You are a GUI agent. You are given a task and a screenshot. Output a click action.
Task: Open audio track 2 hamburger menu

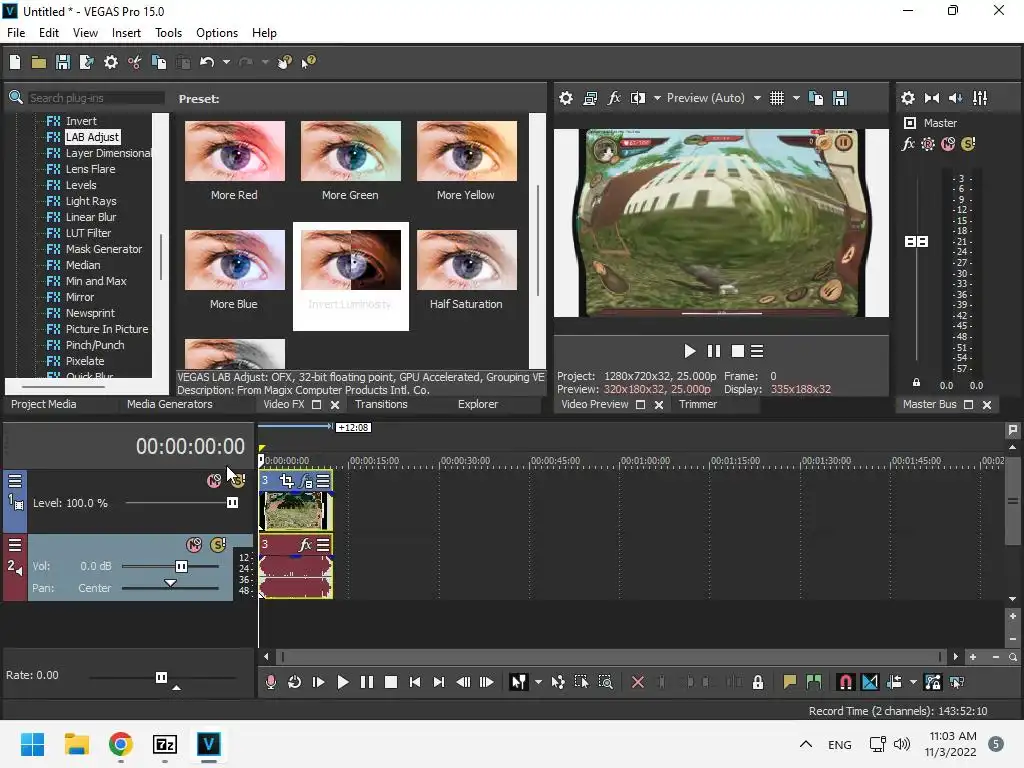tap(14, 545)
